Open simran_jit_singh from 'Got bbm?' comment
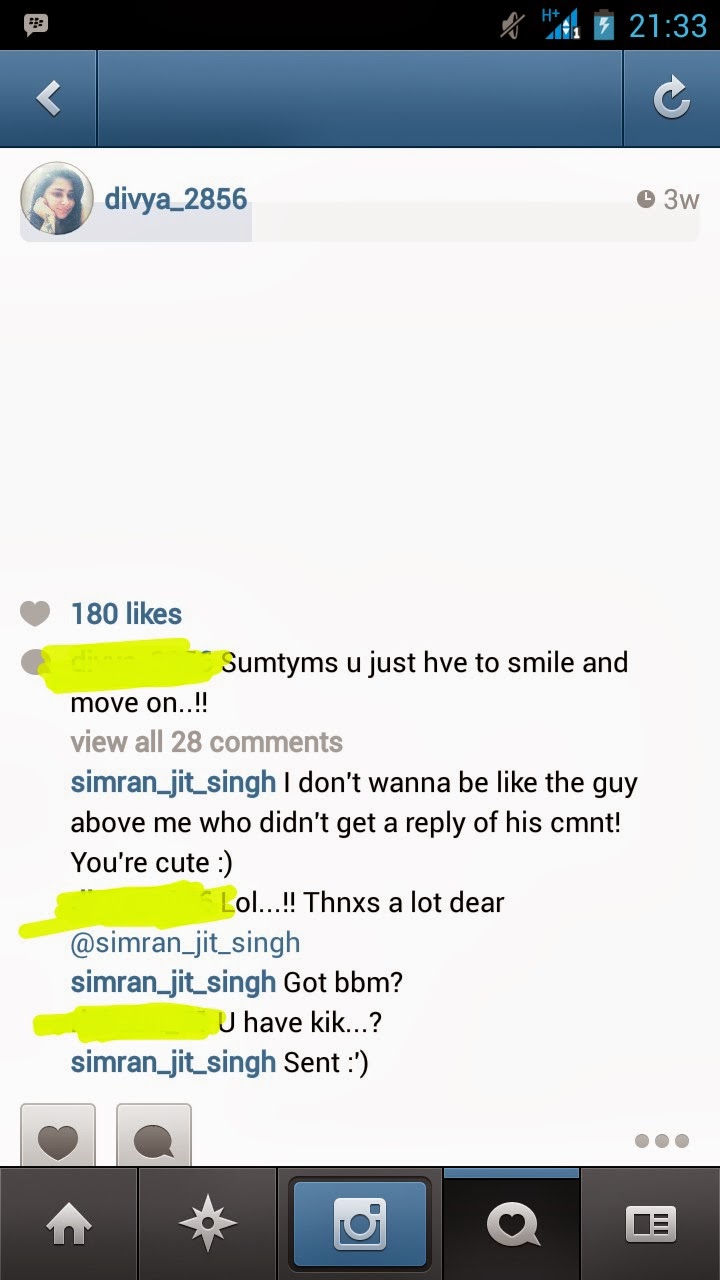720x1280 pixels. pos(173,983)
